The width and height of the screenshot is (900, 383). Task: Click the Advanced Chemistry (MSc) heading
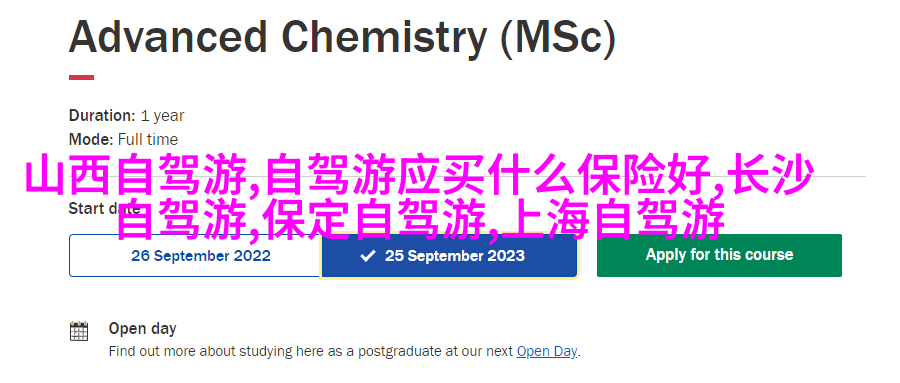tap(342, 37)
